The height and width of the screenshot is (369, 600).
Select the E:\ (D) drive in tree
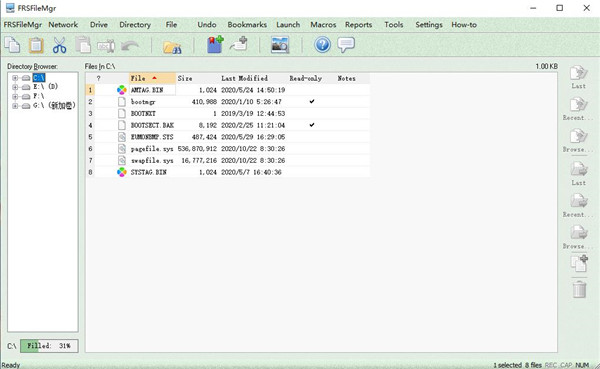tap(45, 87)
